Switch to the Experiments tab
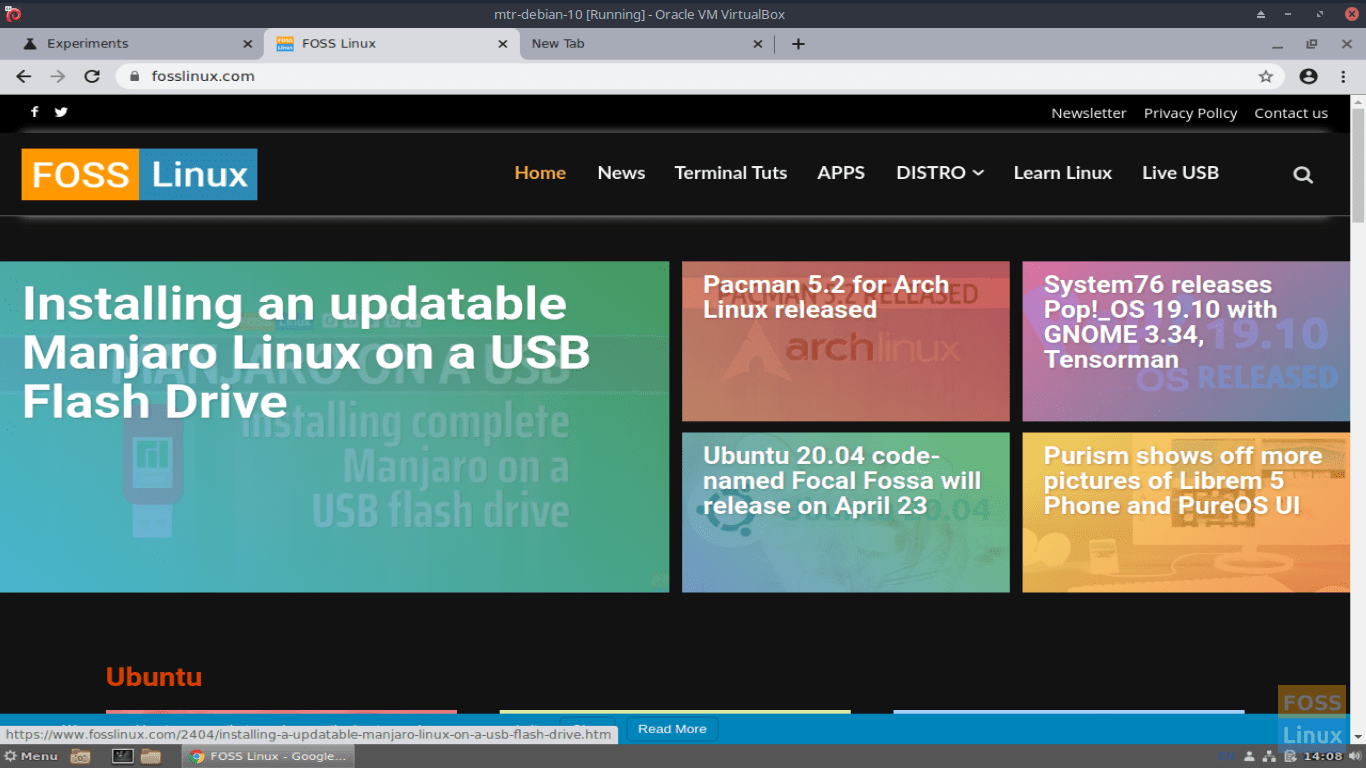The image size is (1366, 768). (x=135, y=44)
